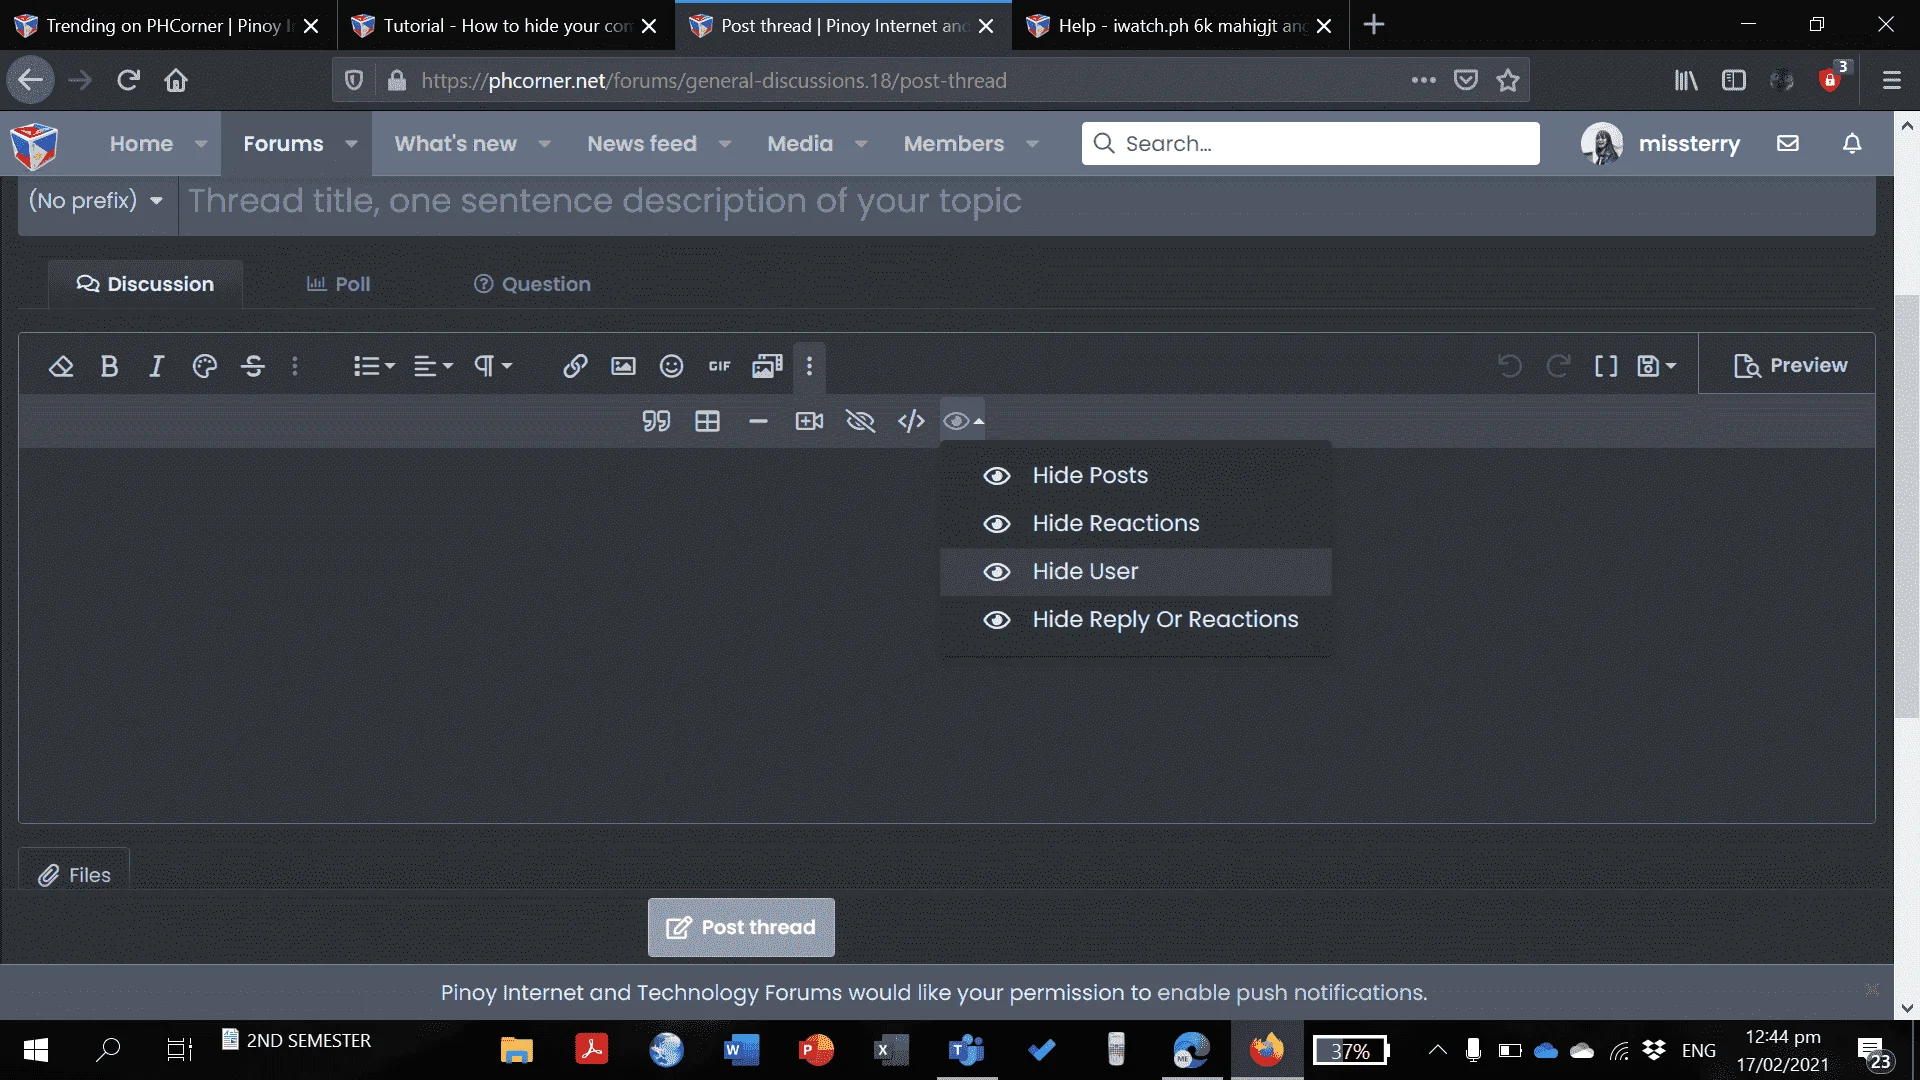1920x1080 pixels.
Task: Expand the Forums nav dropdown arrow
Action: coord(351,144)
